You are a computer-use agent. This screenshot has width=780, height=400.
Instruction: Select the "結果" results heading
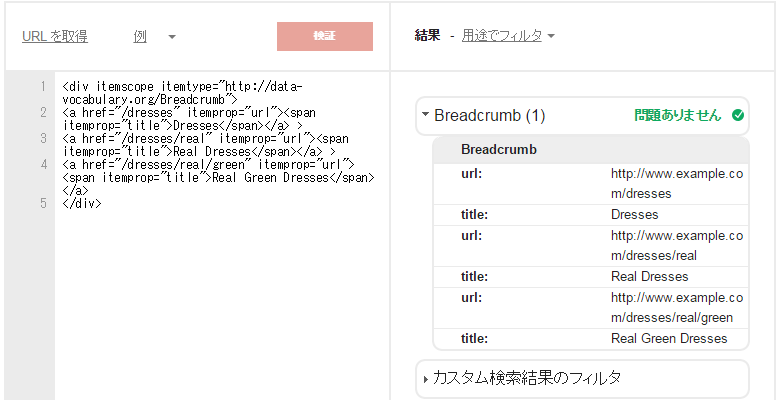tap(428, 36)
